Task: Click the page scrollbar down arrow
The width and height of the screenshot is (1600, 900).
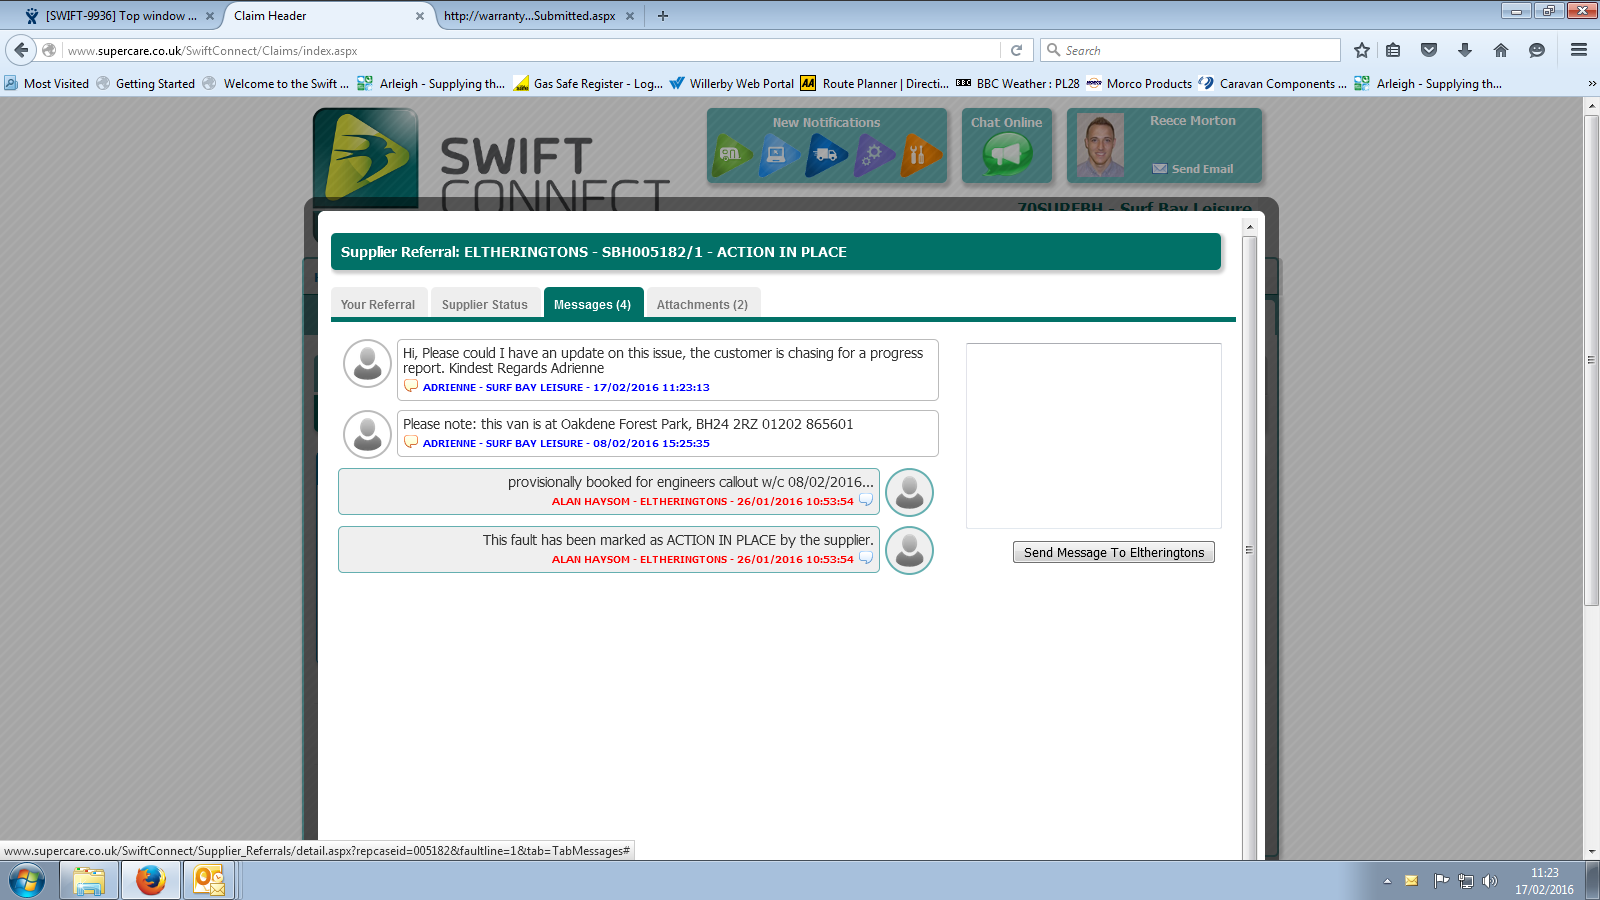Action: coord(1592,852)
